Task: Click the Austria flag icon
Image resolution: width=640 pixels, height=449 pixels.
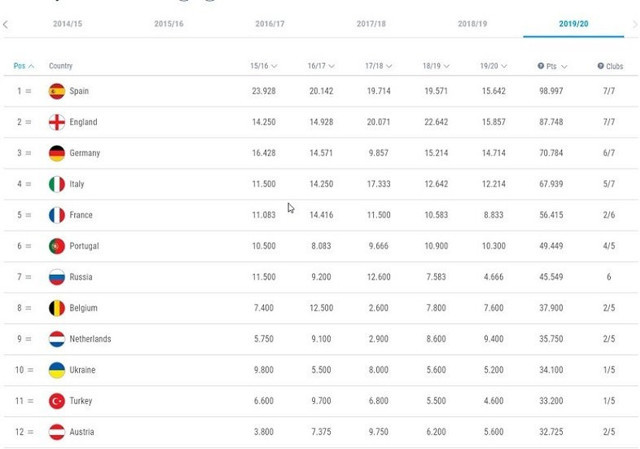Action: (57, 432)
